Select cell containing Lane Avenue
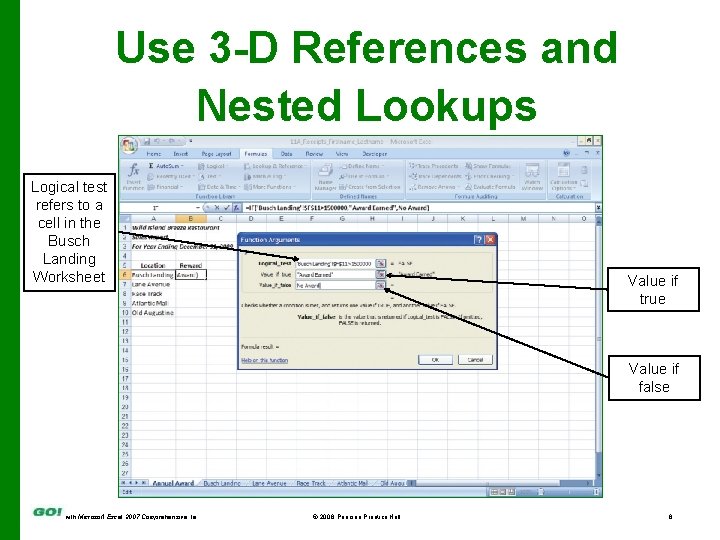 click(152, 284)
